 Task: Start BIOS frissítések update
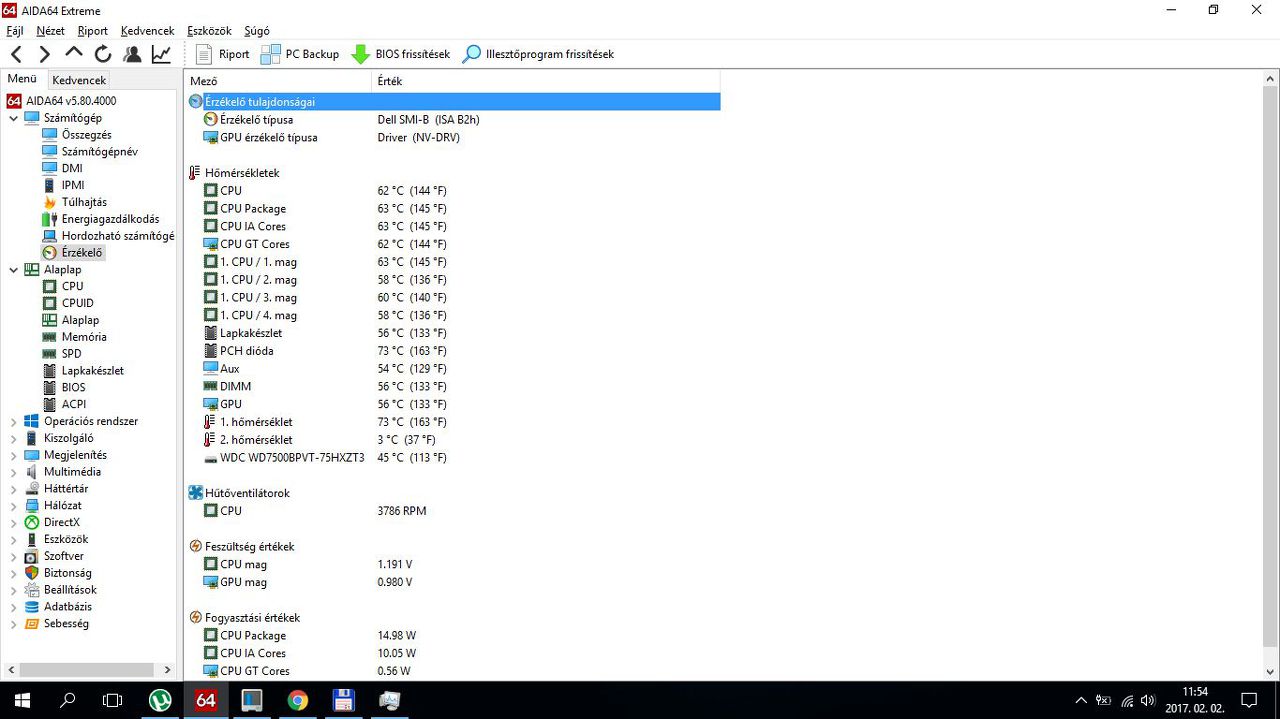pyautogui.click(x=400, y=54)
